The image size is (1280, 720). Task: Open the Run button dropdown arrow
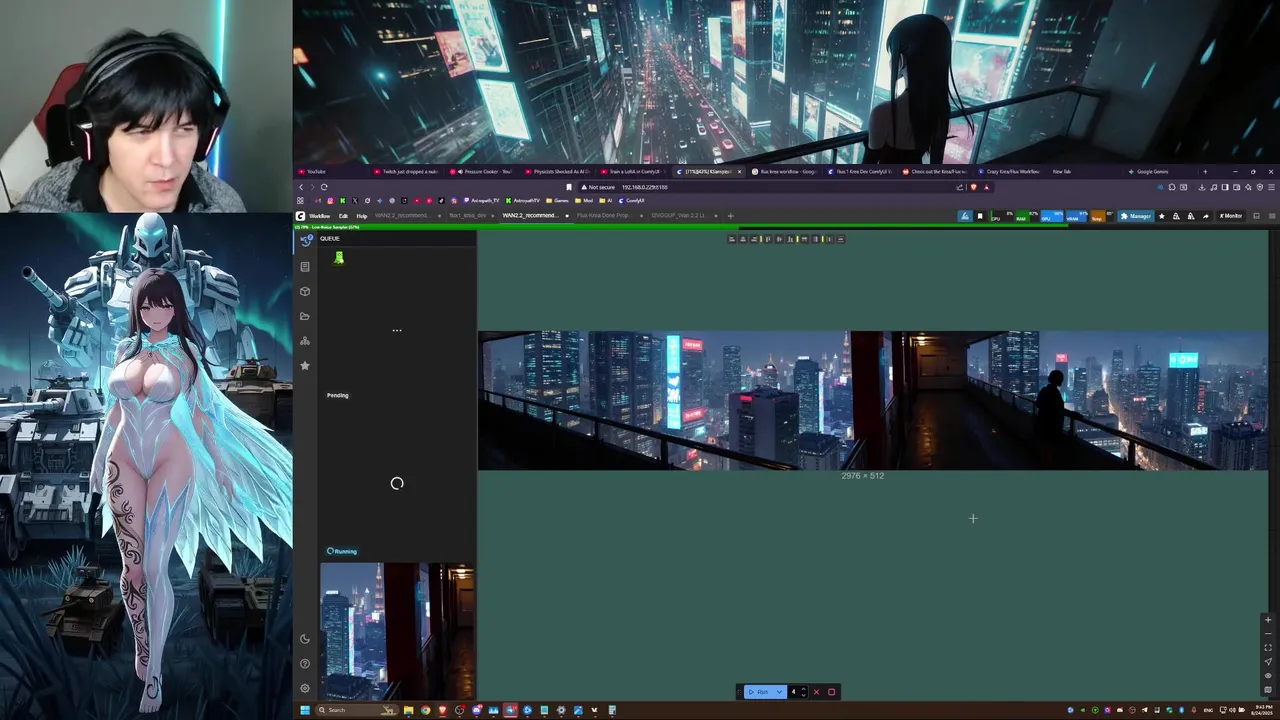pyautogui.click(x=779, y=692)
